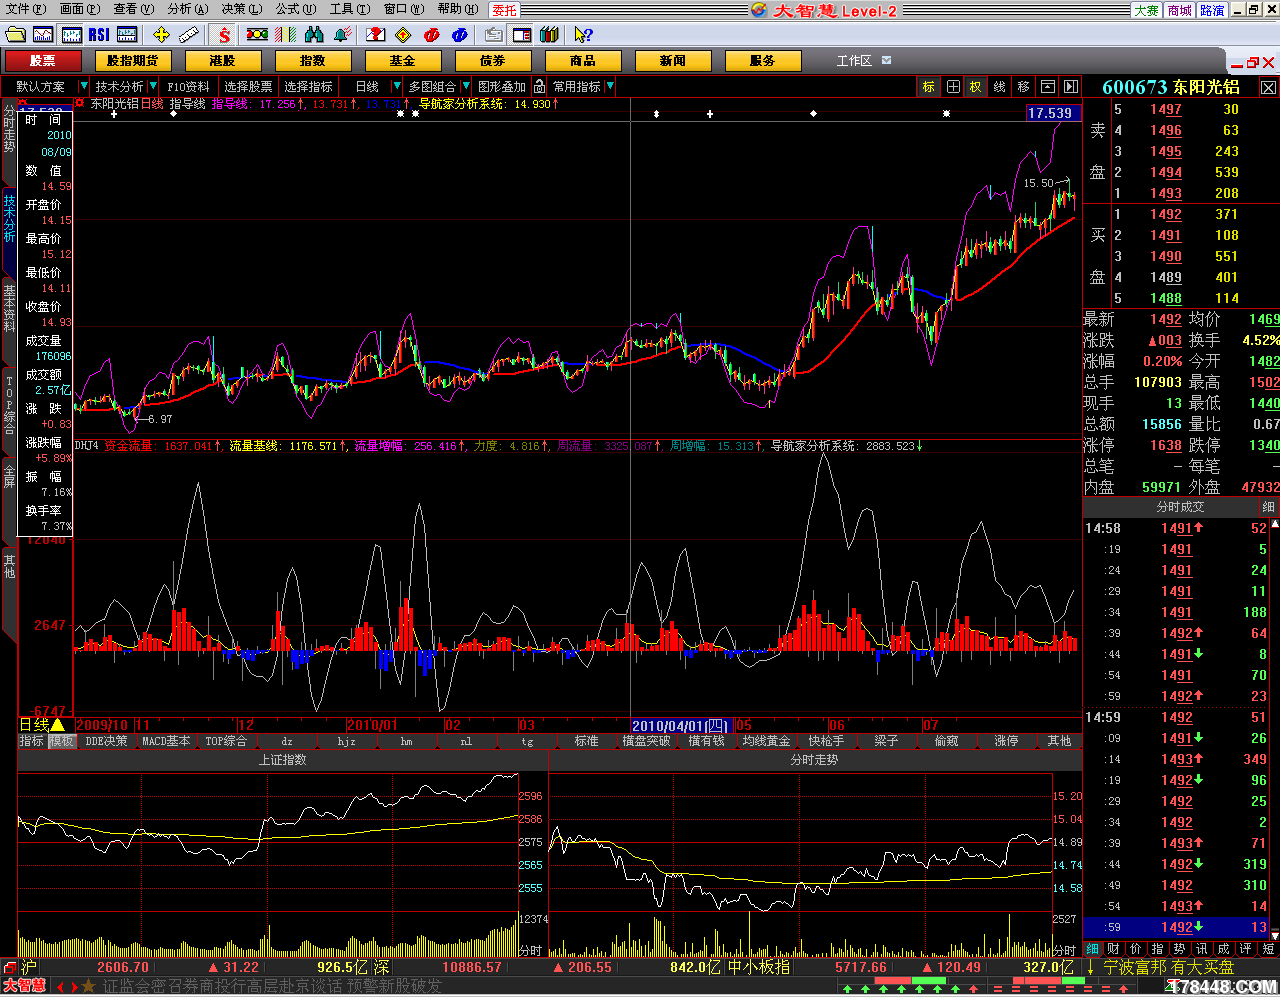Click the 财 tab under the trade list
This screenshot has height=997, width=1280.
point(1114,949)
